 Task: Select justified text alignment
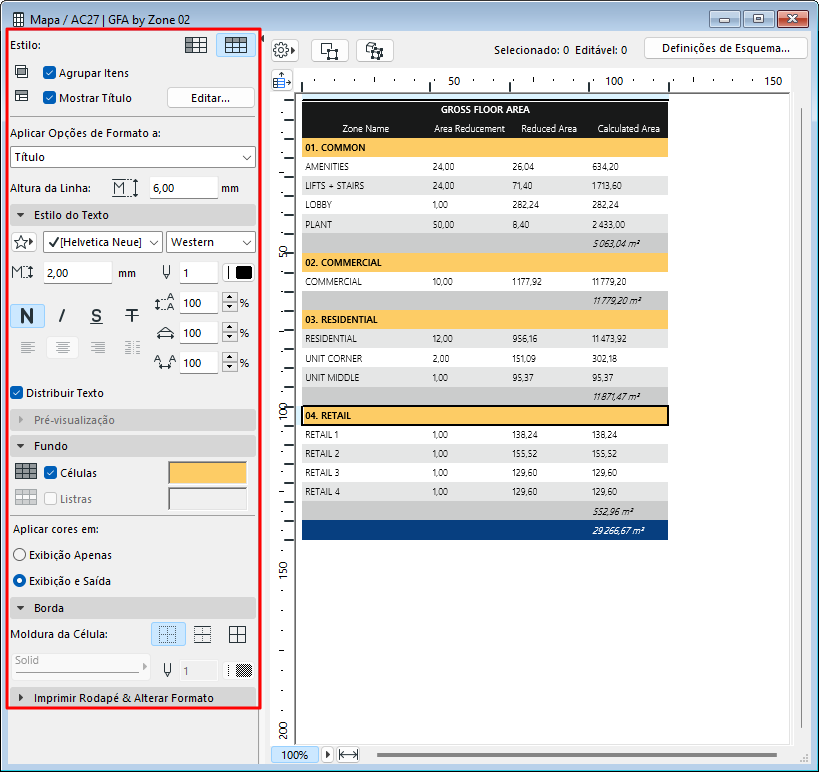point(133,347)
